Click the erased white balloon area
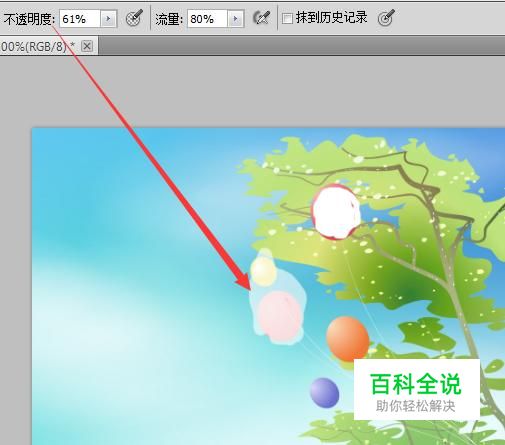Viewport: 505px width, 445px height. (336, 212)
